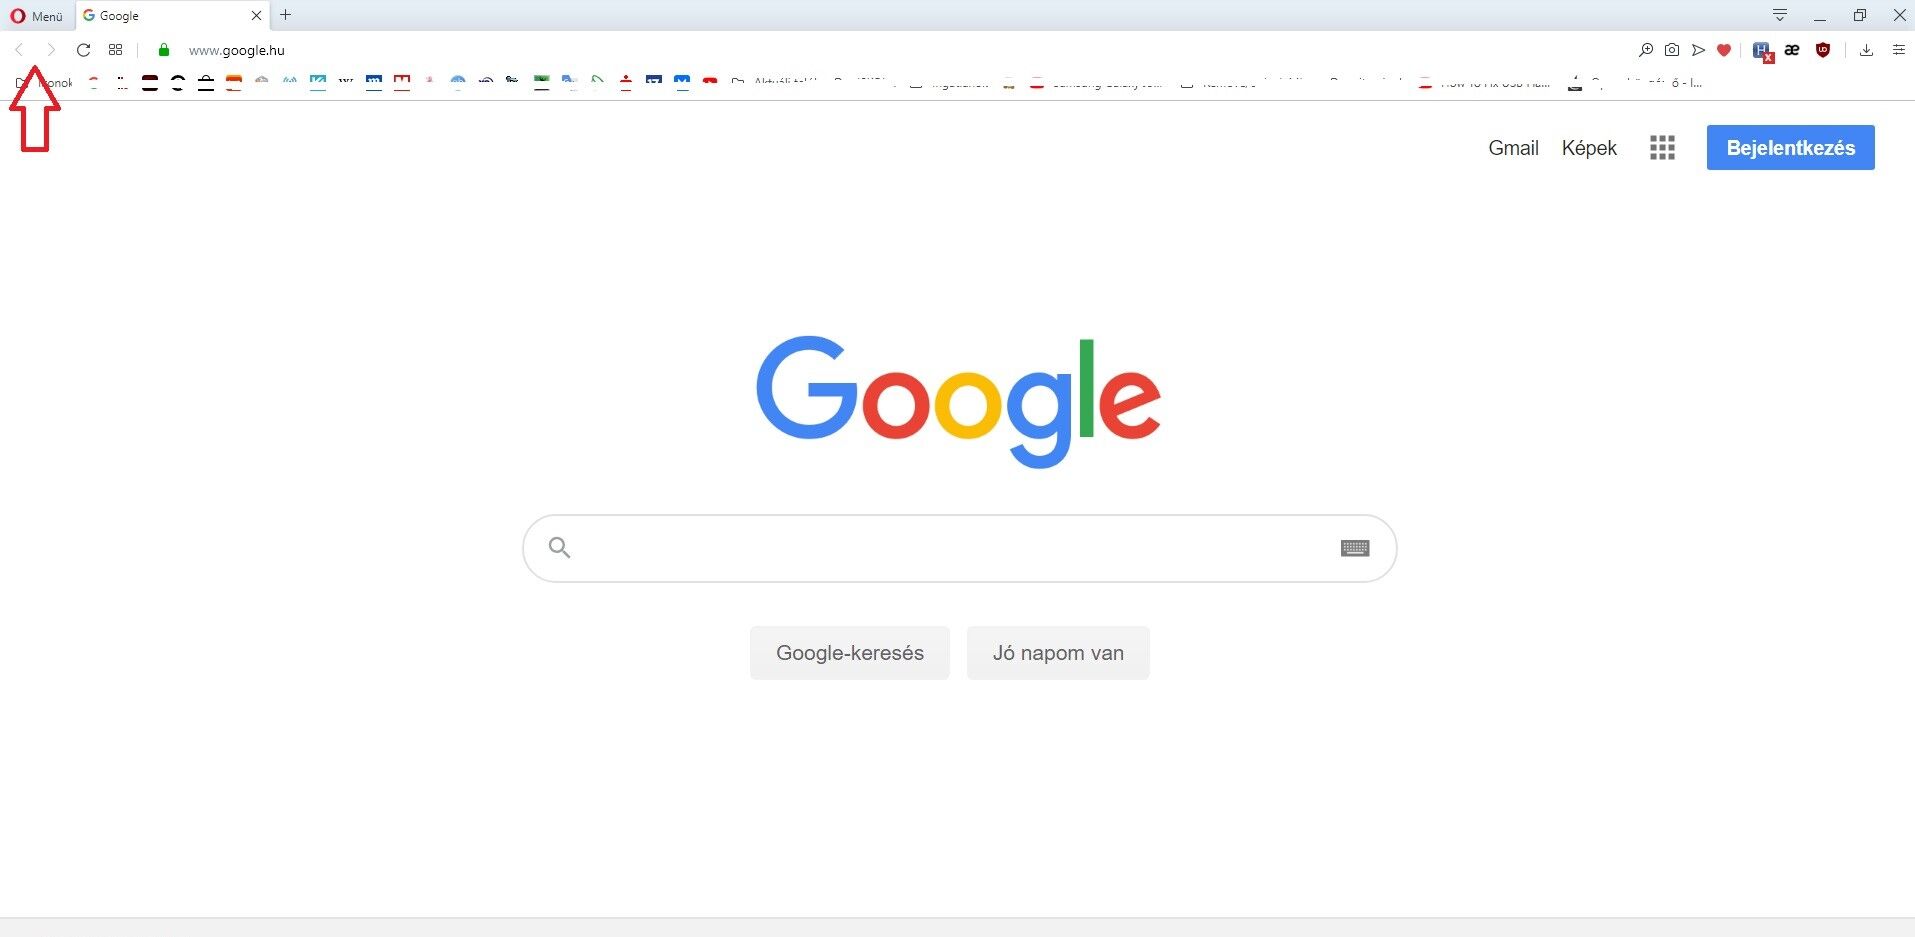1915x937 pixels.
Task: Open the uBlock Origin shield extension
Action: click(x=1823, y=50)
